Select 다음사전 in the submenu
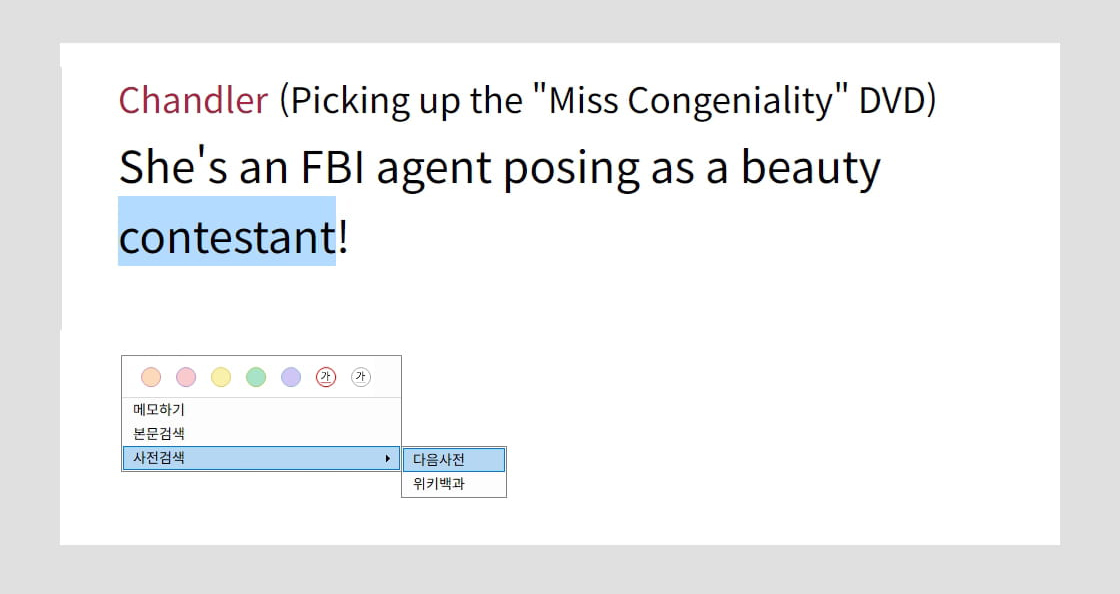 click(x=454, y=460)
